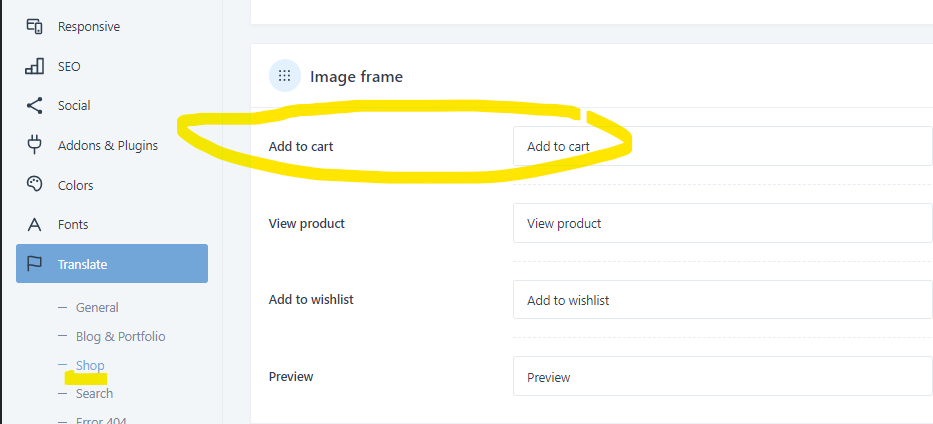Click the Addons & Plugins plug icon
The width and height of the screenshot is (933, 424).
click(35, 145)
